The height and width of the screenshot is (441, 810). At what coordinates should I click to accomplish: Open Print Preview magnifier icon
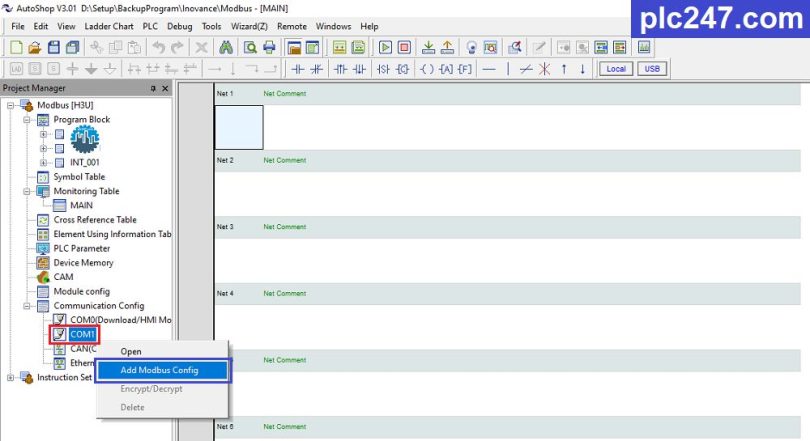click(x=250, y=48)
